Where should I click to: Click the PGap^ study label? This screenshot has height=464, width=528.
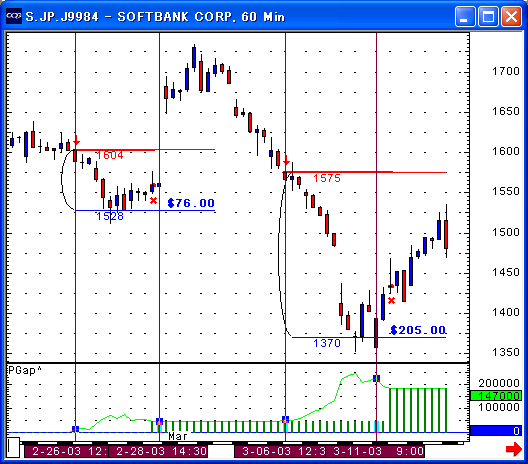pos(25,370)
